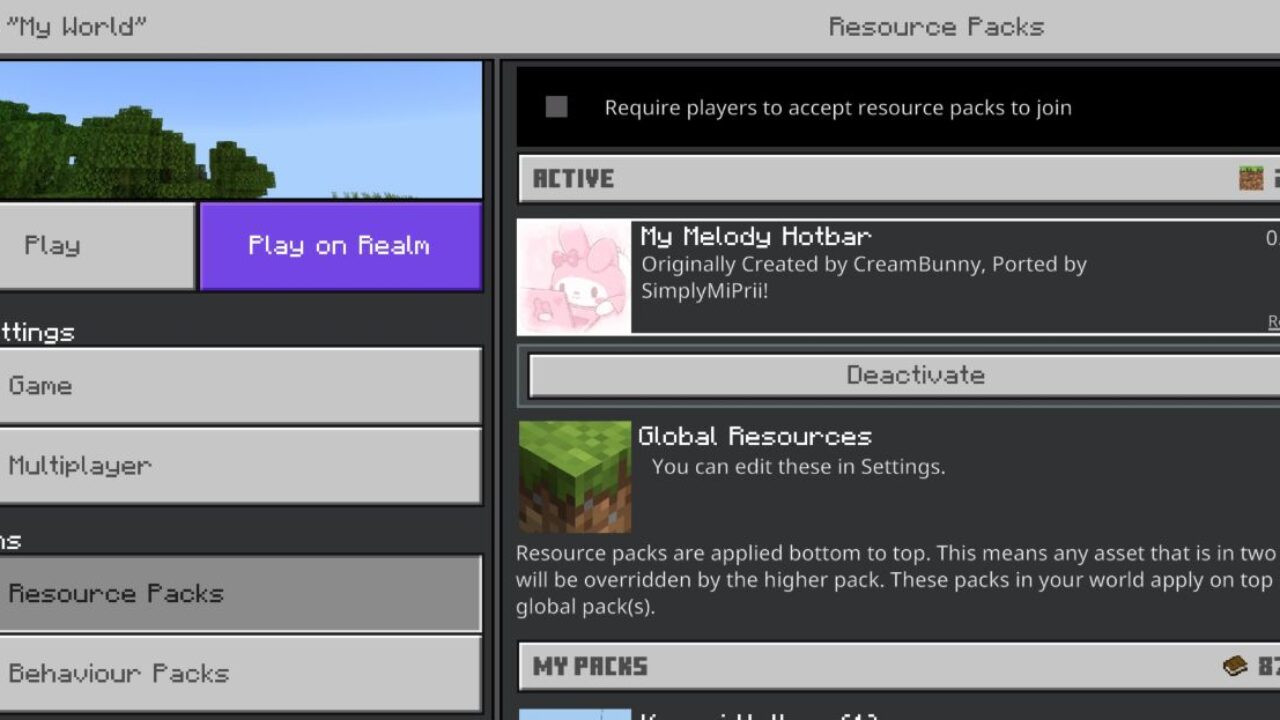Click the Global Resources grass block icon

[x=575, y=477]
